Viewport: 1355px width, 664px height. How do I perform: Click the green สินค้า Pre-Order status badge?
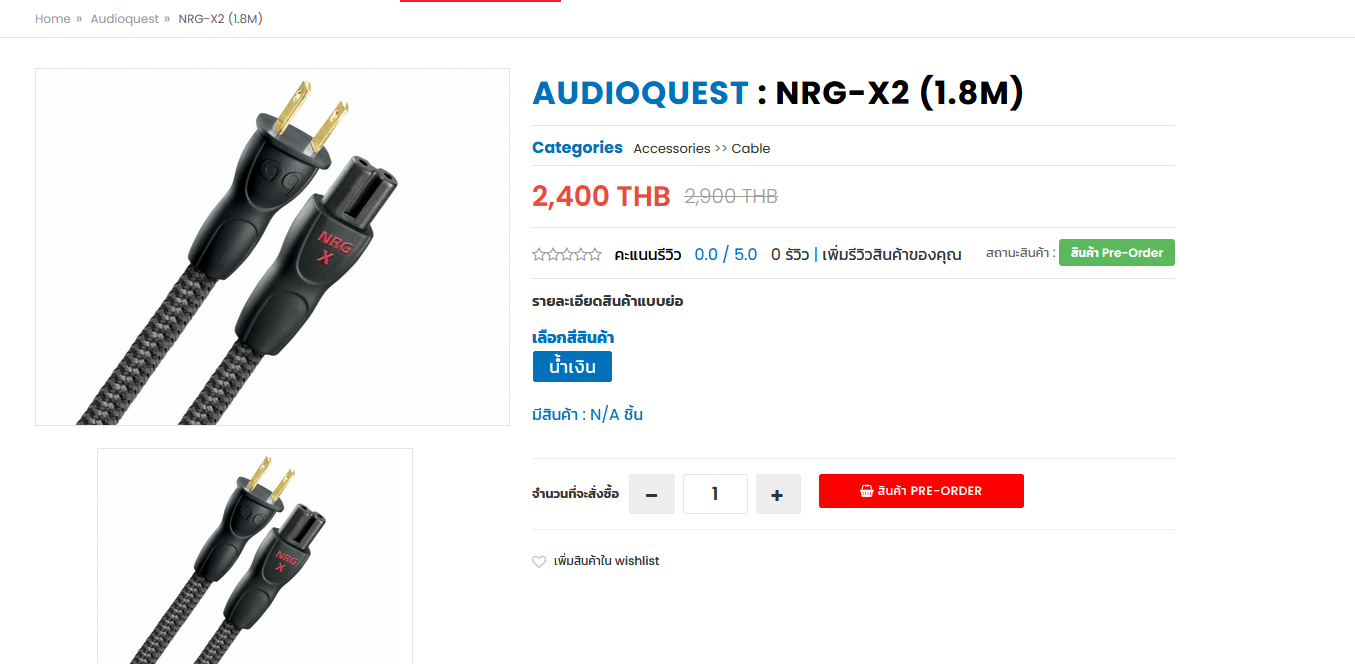1117,253
